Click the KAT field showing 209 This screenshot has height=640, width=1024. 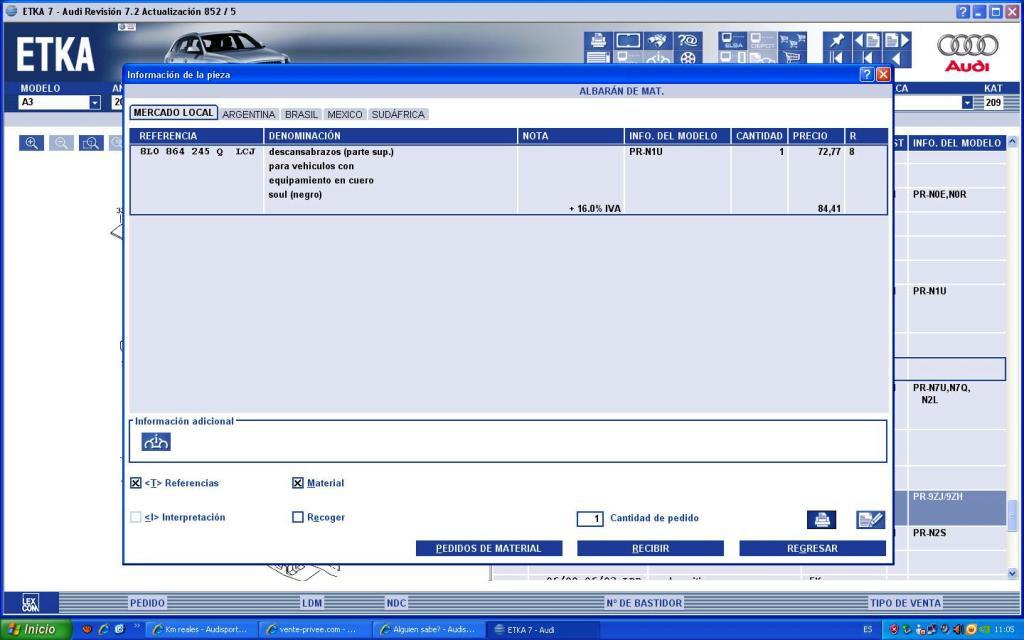pos(993,103)
